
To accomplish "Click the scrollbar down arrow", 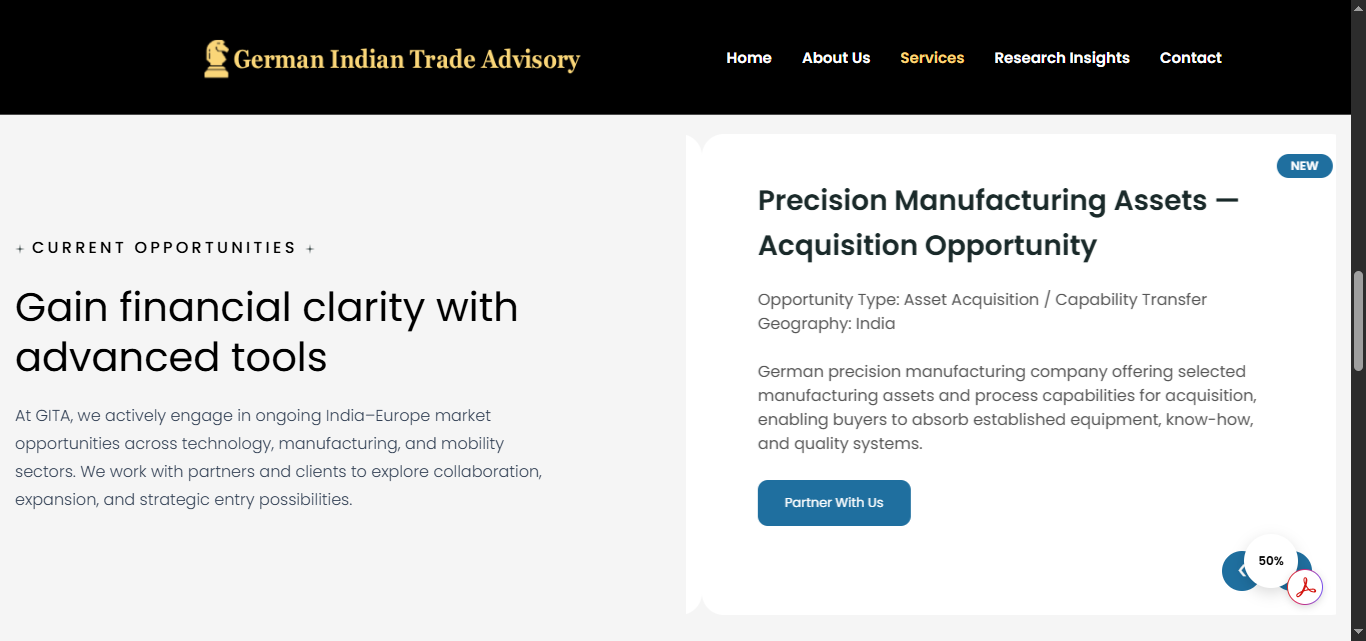I will tap(1358, 632).
